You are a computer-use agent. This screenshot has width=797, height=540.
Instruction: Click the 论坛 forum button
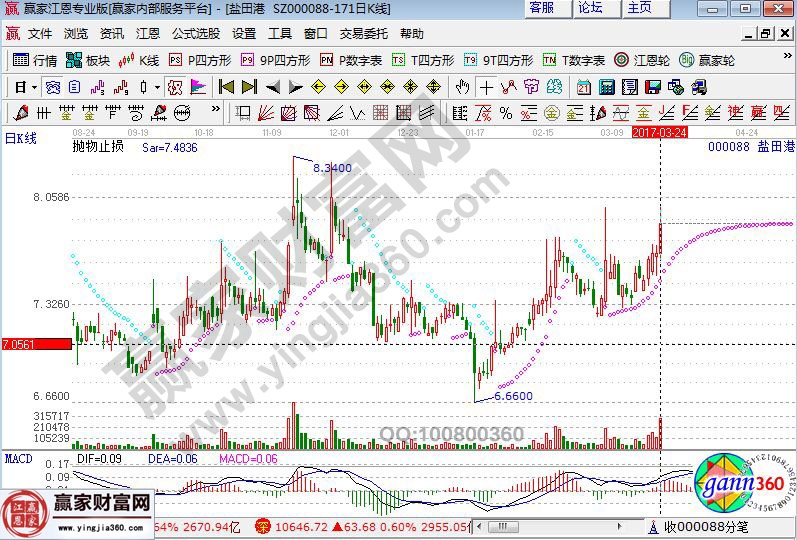coord(590,8)
